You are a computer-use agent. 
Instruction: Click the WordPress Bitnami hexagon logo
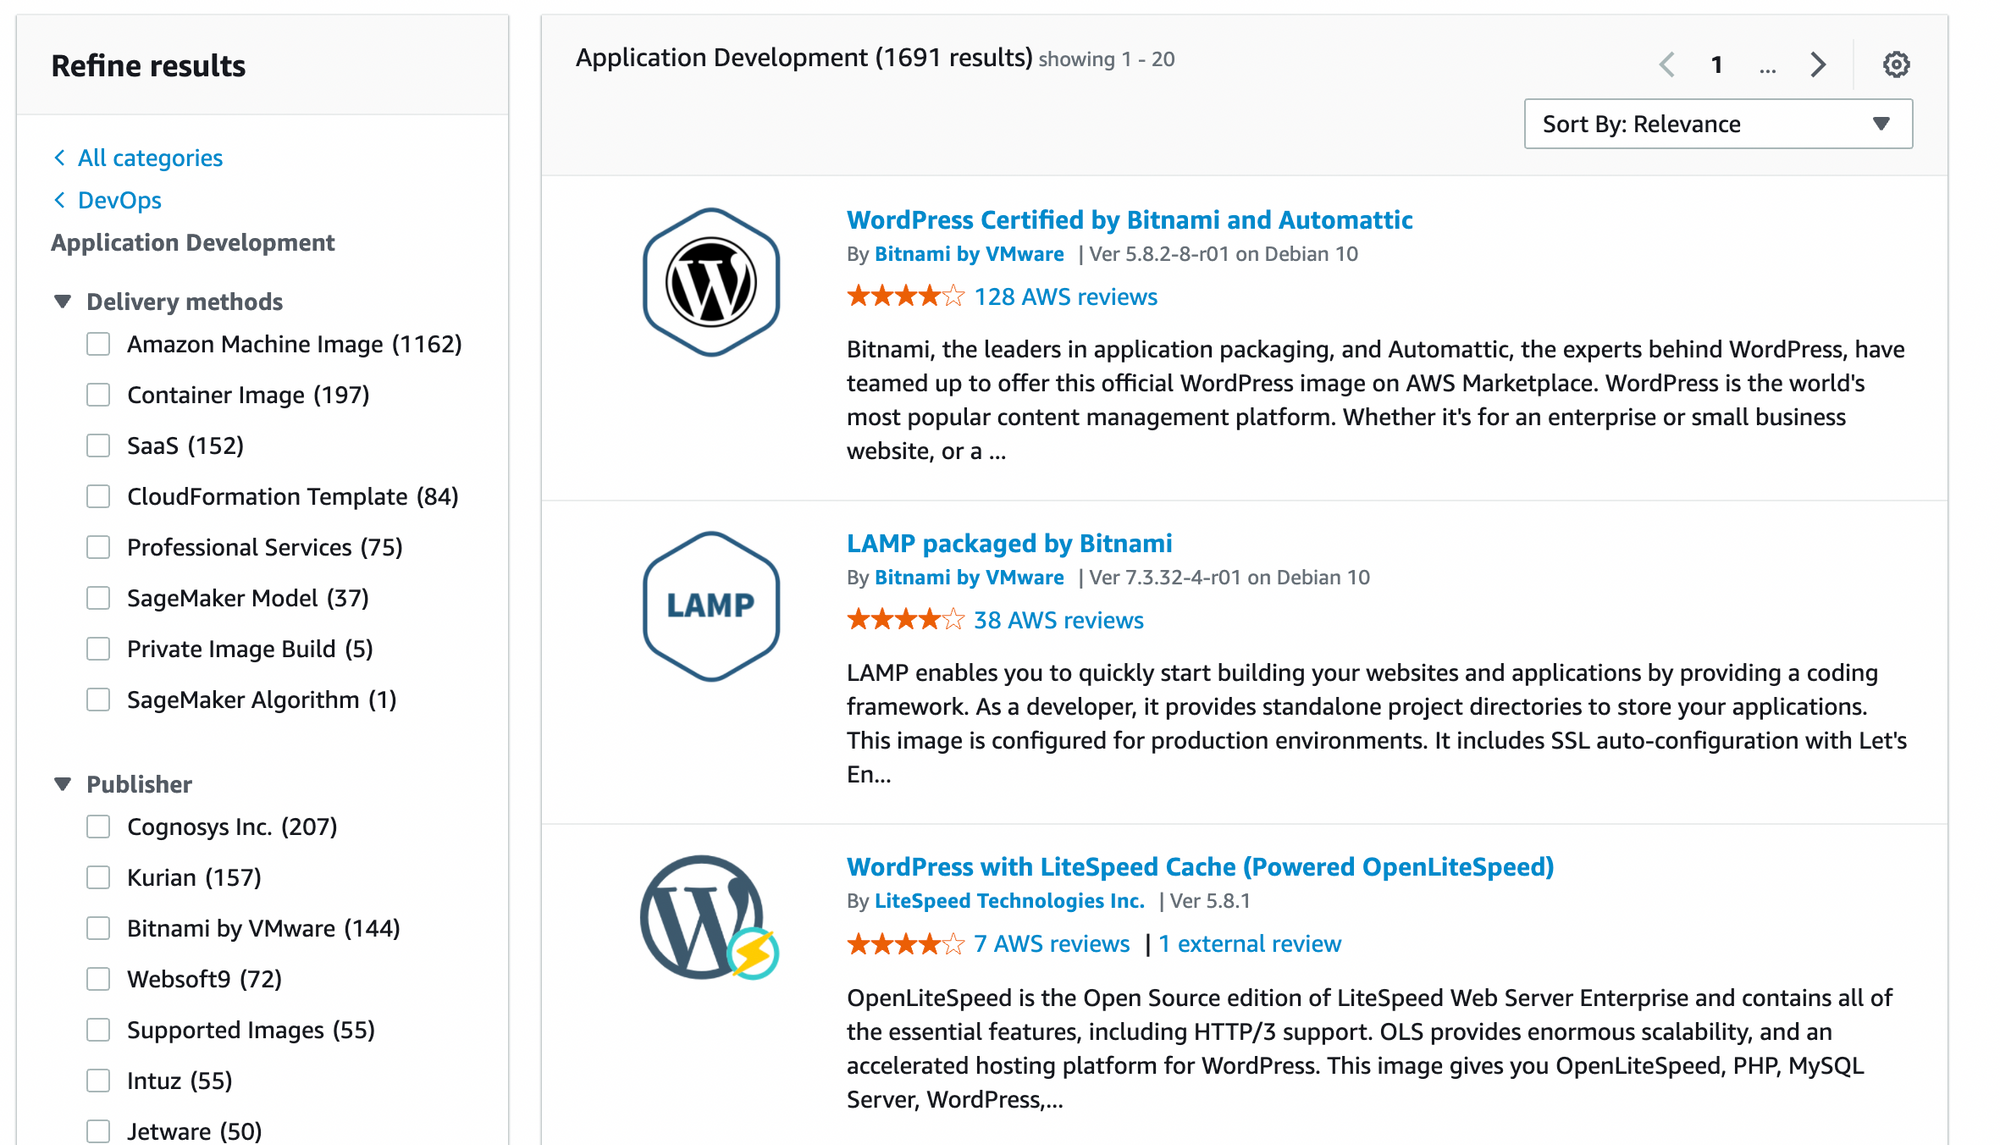tap(711, 282)
